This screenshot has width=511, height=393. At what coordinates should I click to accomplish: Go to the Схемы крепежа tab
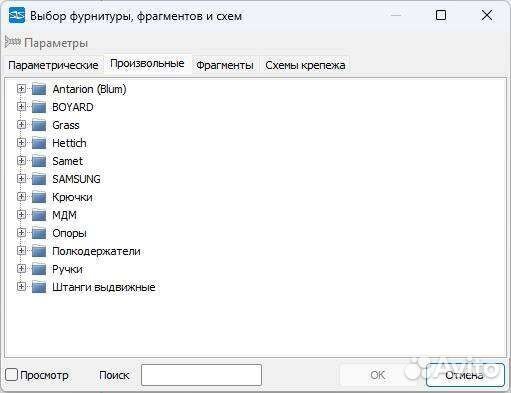(x=305, y=65)
